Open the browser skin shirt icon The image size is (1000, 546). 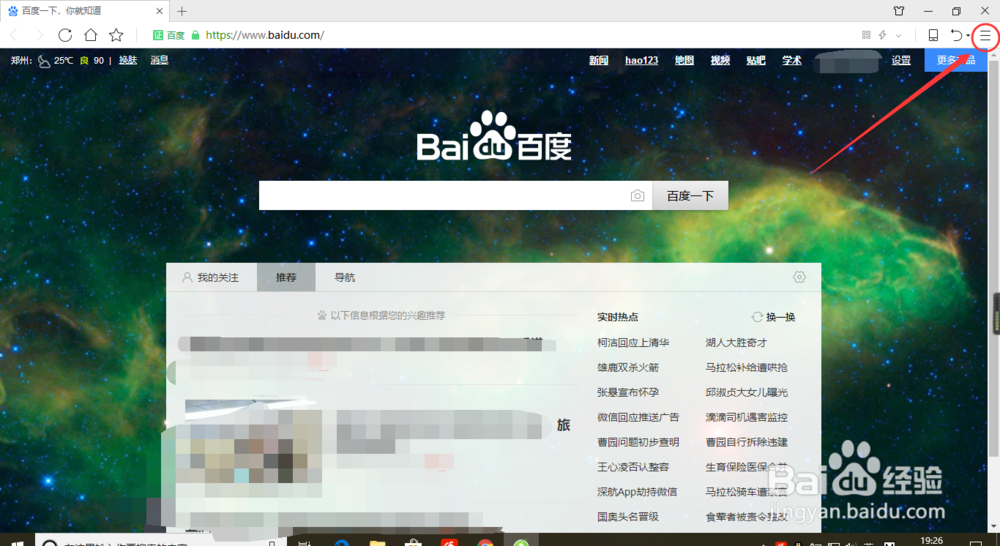click(x=899, y=11)
